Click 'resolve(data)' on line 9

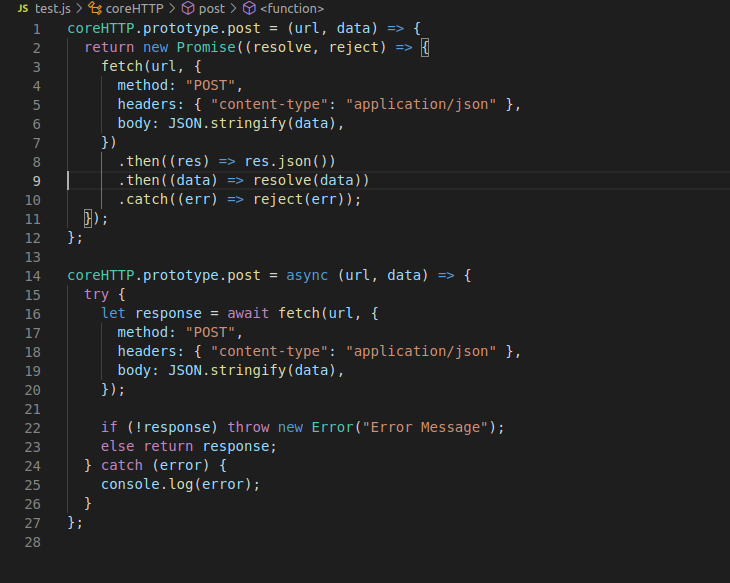pyautogui.click(x=307, y=181)
